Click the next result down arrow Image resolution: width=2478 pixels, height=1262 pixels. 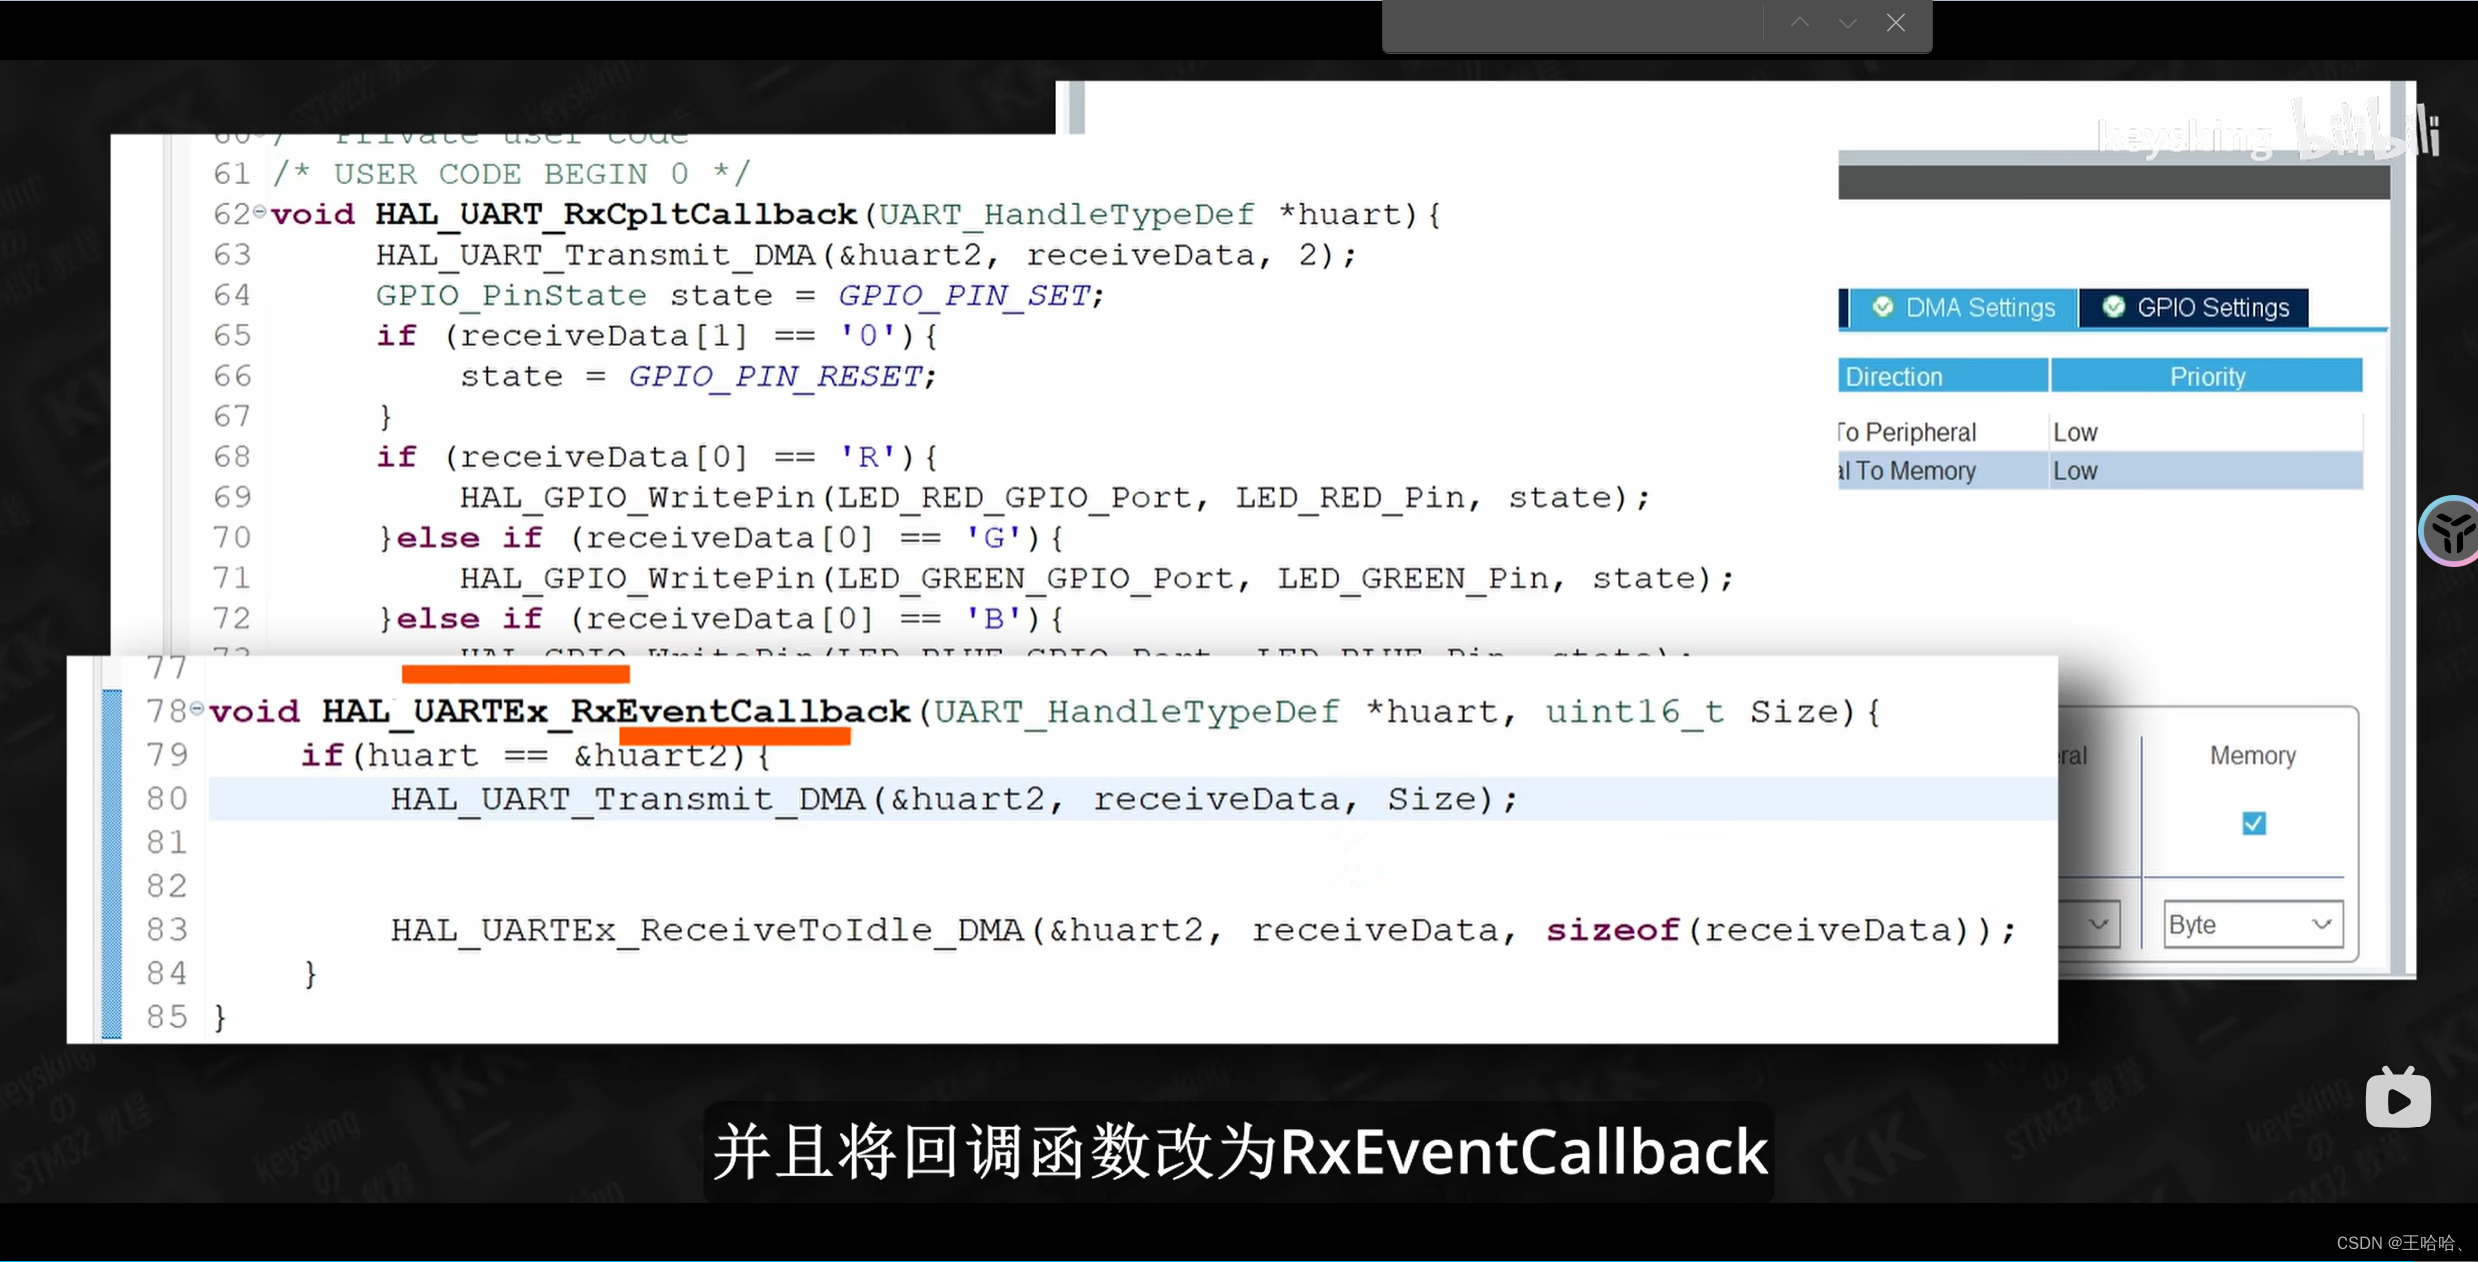1847,22
